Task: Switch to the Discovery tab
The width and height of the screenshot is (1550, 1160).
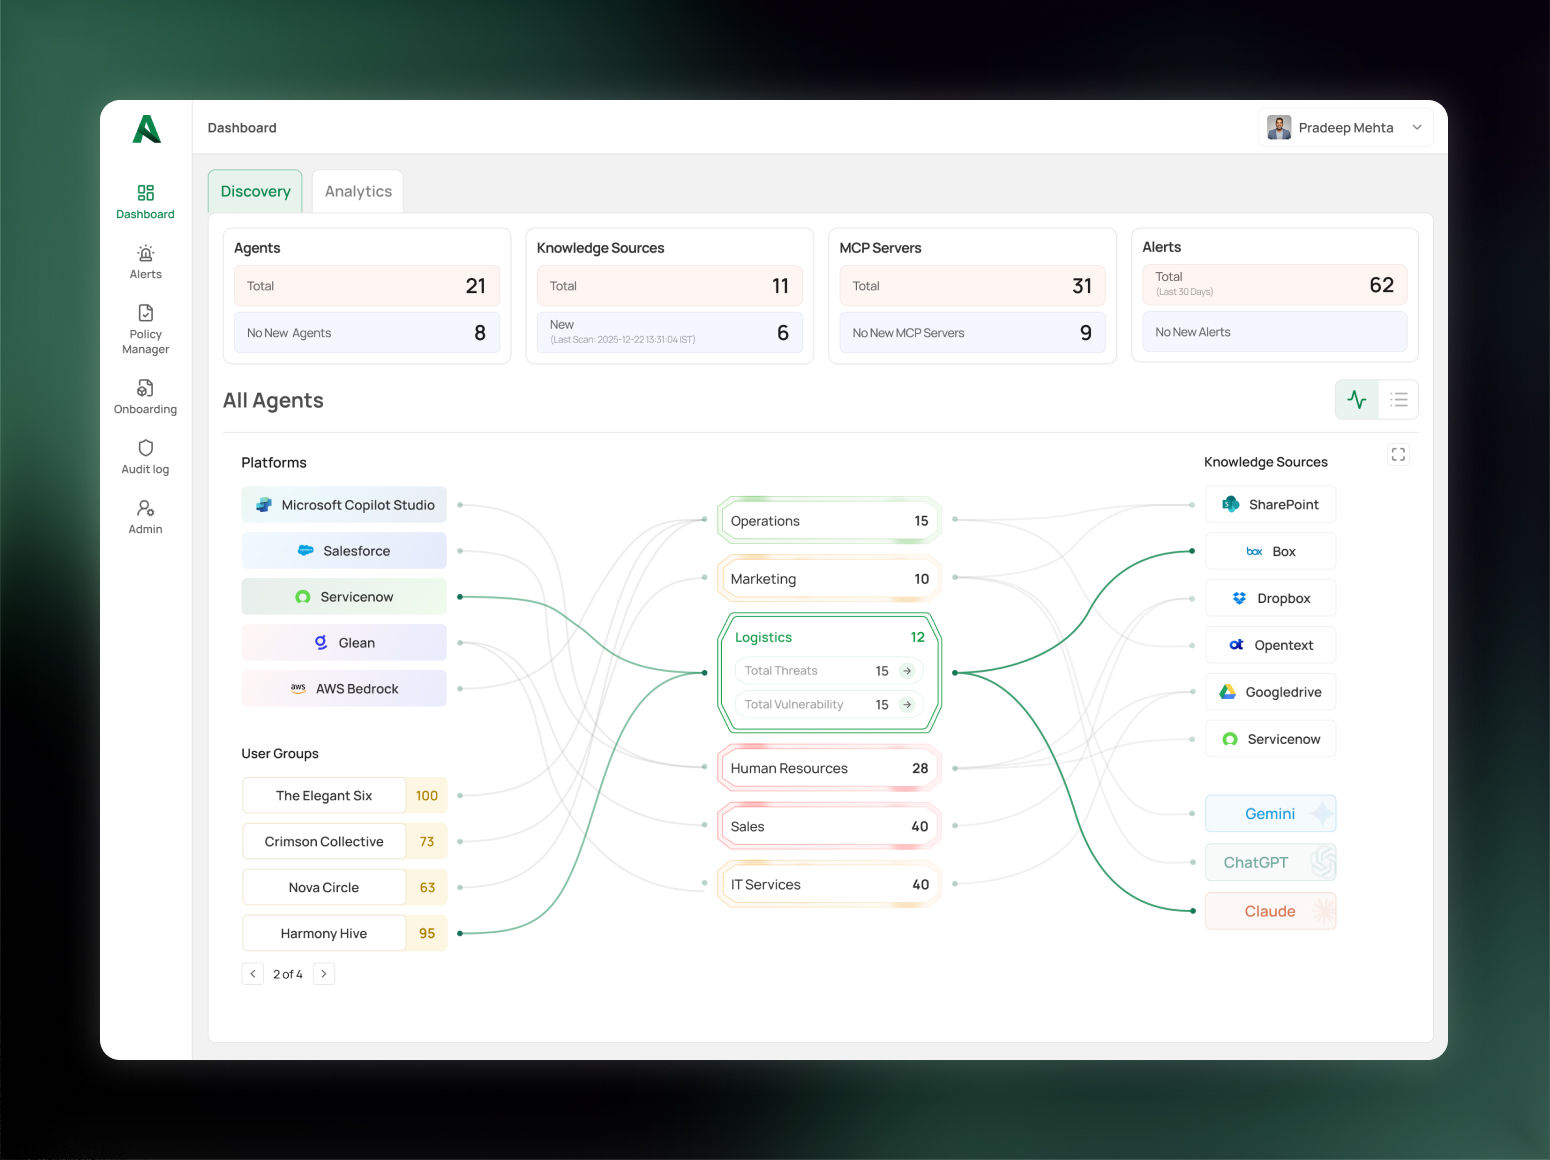Action: click(x=255, y=191)
